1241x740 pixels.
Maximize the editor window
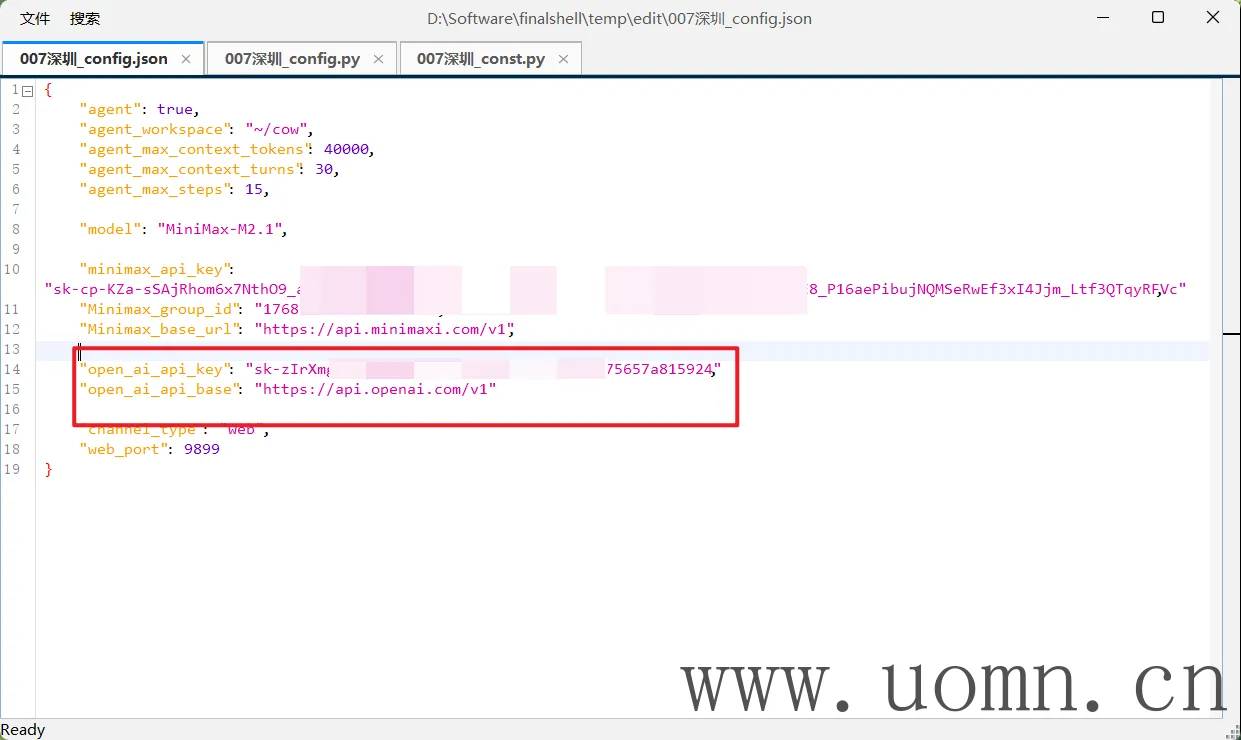coord(1157,18)
